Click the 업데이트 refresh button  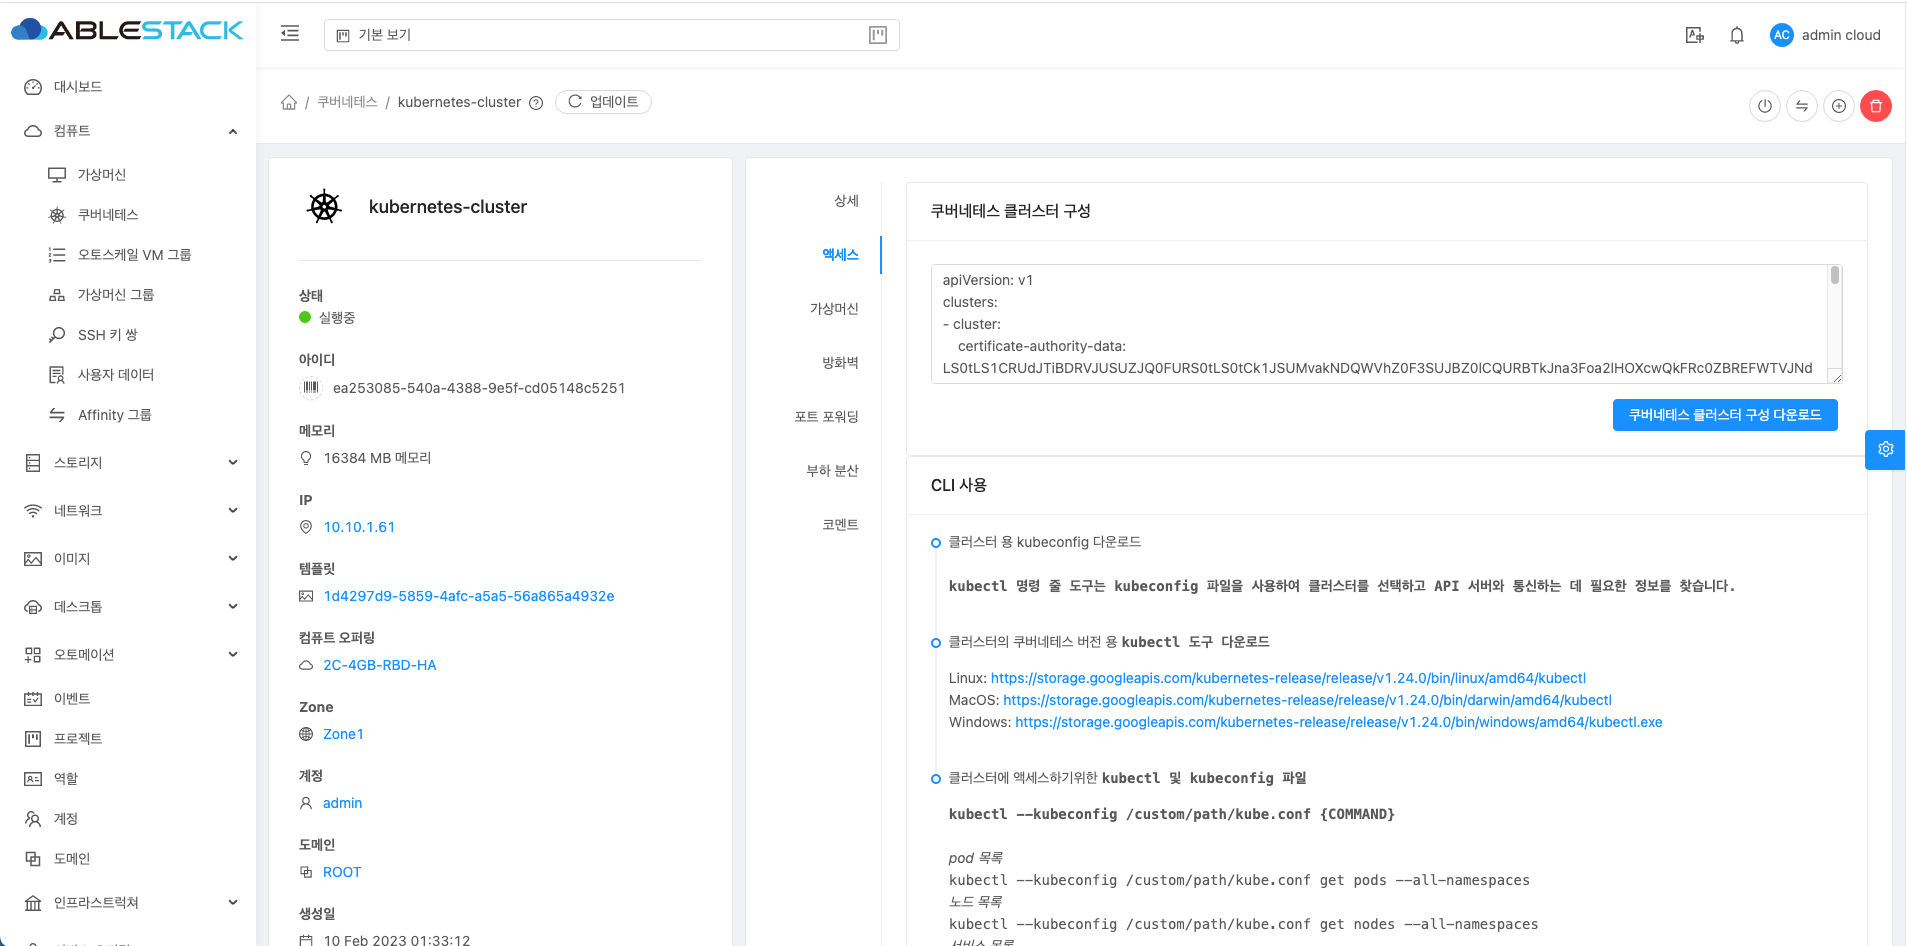pos(603,102)
